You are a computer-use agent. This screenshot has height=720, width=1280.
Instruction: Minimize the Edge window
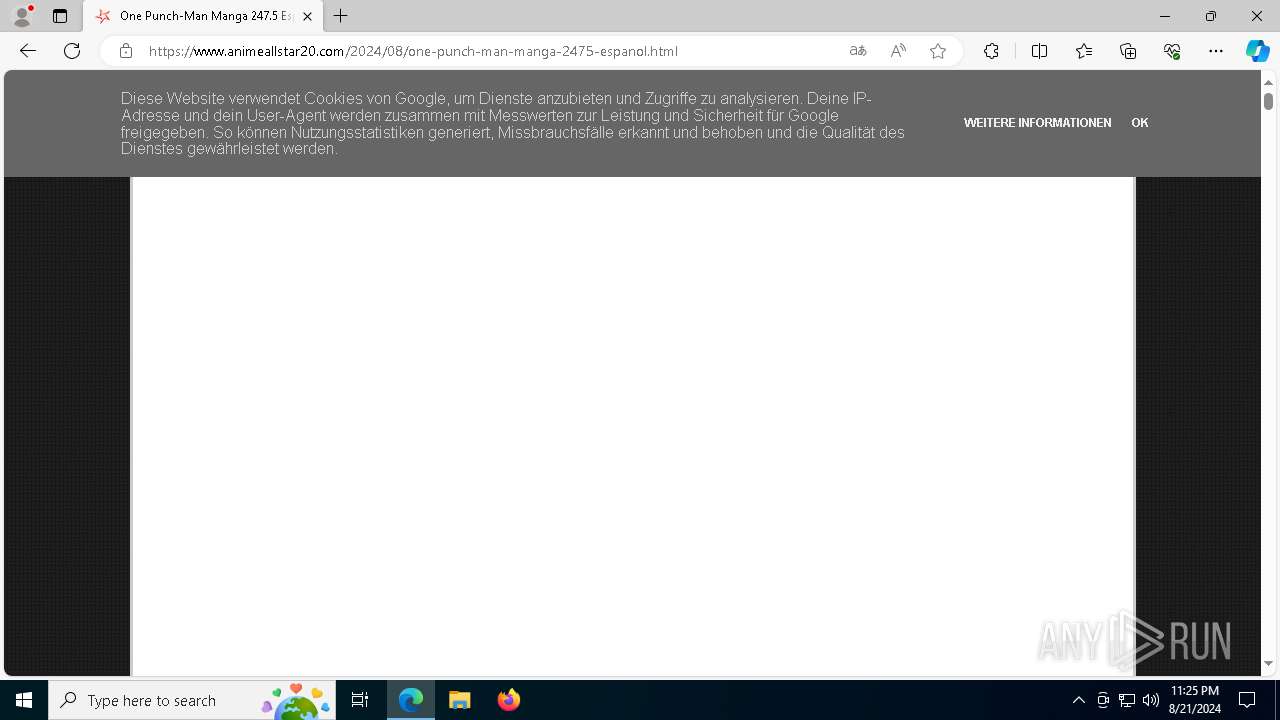[x=1165, y=16]
